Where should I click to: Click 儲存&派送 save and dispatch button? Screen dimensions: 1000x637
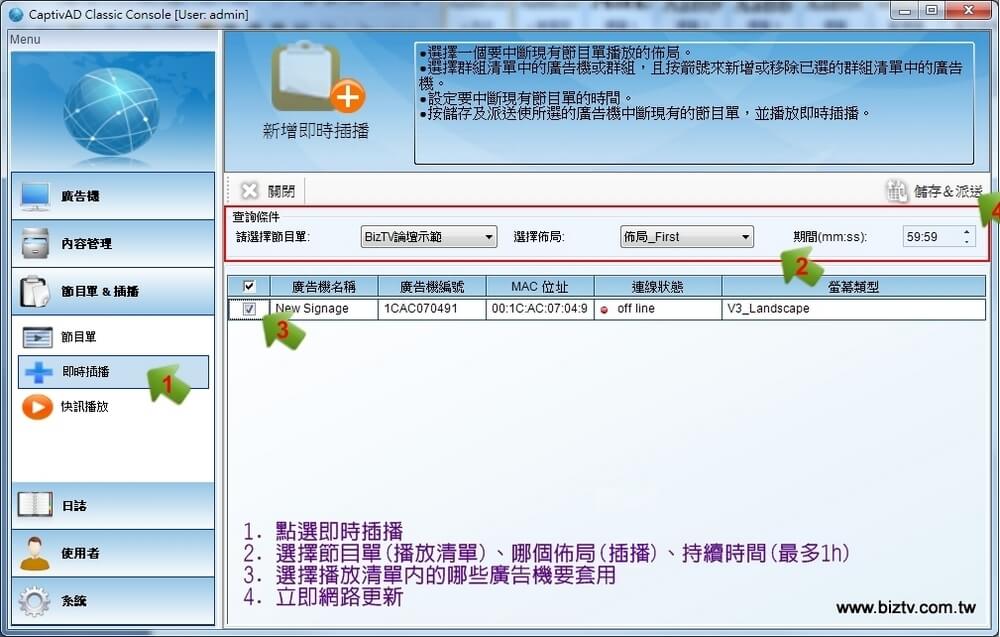click(934, 191)
